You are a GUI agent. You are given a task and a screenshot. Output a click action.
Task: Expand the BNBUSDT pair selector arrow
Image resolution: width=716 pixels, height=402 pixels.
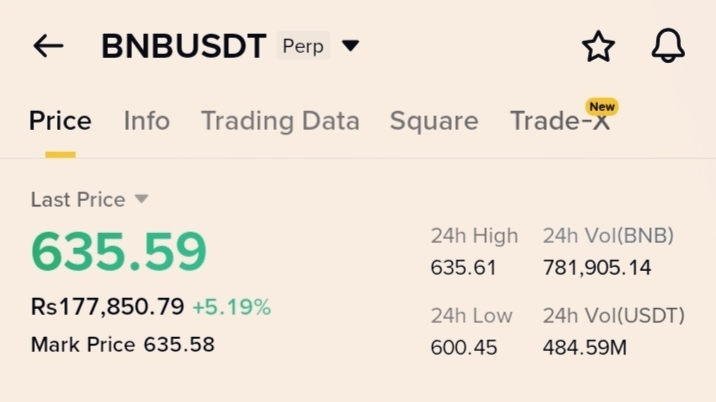point(351,46)
